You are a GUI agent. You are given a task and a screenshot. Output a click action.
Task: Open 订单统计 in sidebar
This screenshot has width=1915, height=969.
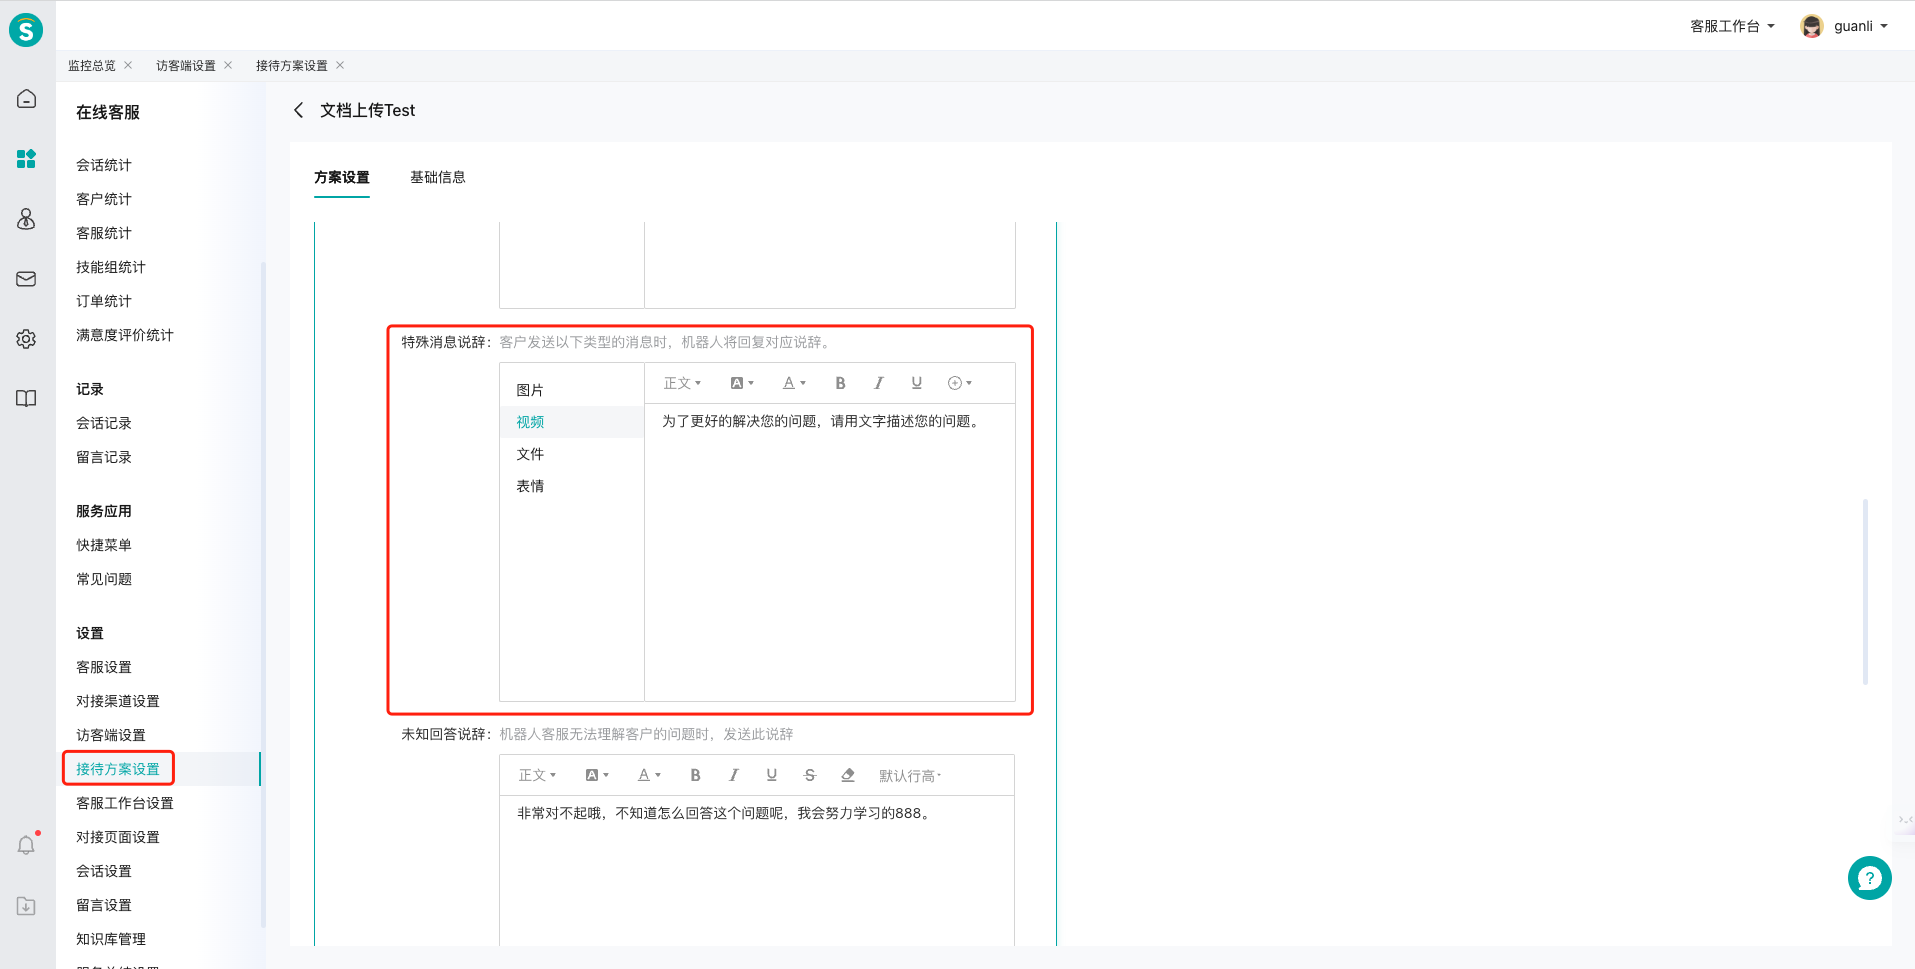tap(104, 301)
